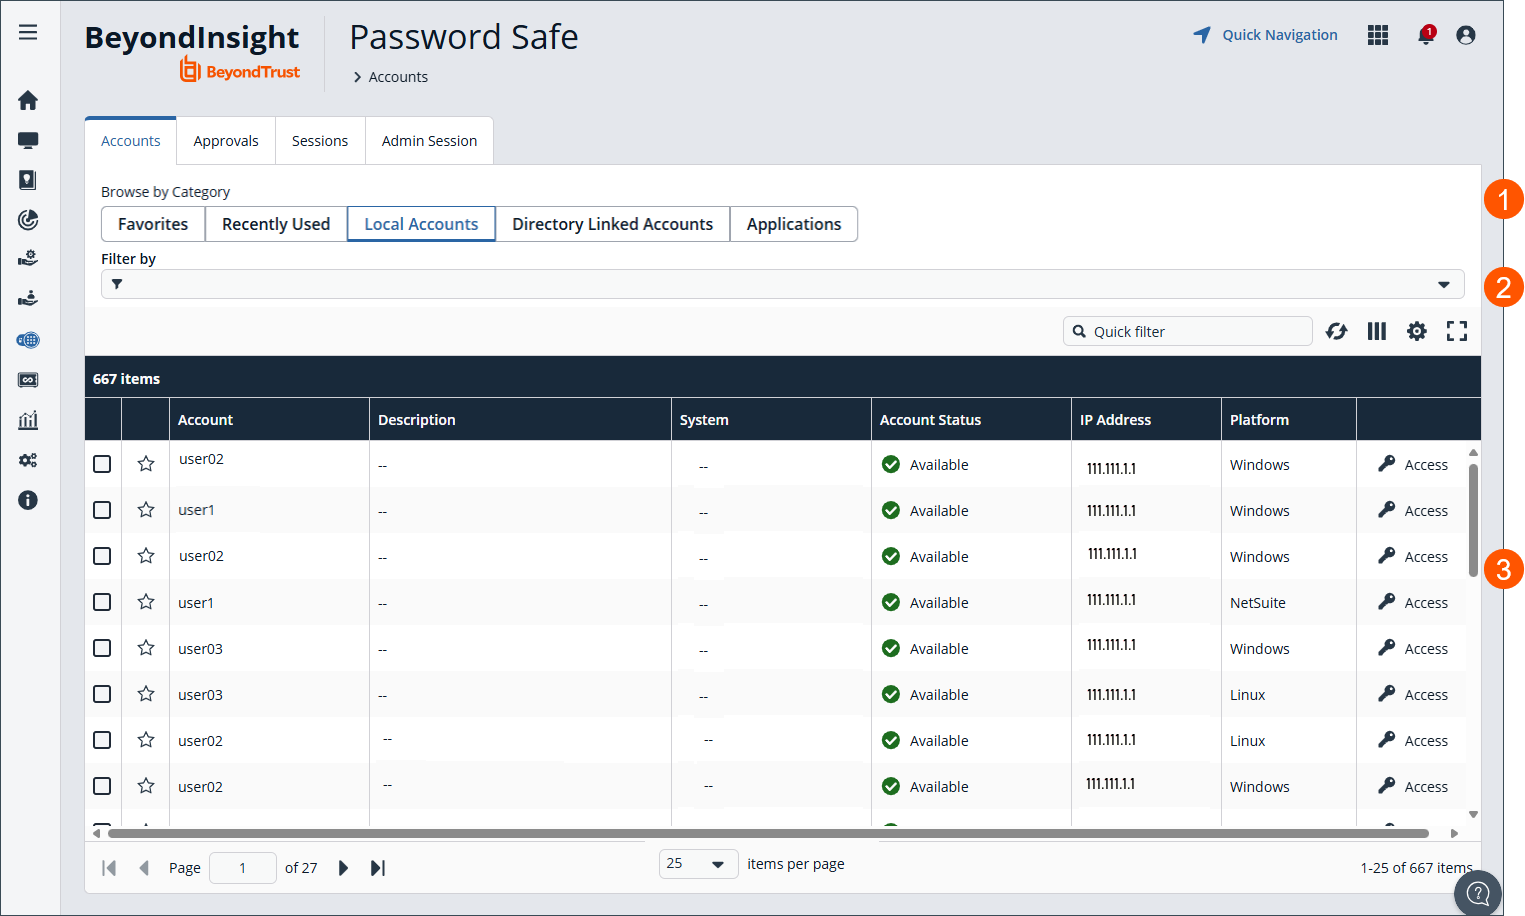Viewport: 1525px width, 916px height.
Task: Click the breadcrumb chevron before Accounts
Action: (x=357, y=77)
